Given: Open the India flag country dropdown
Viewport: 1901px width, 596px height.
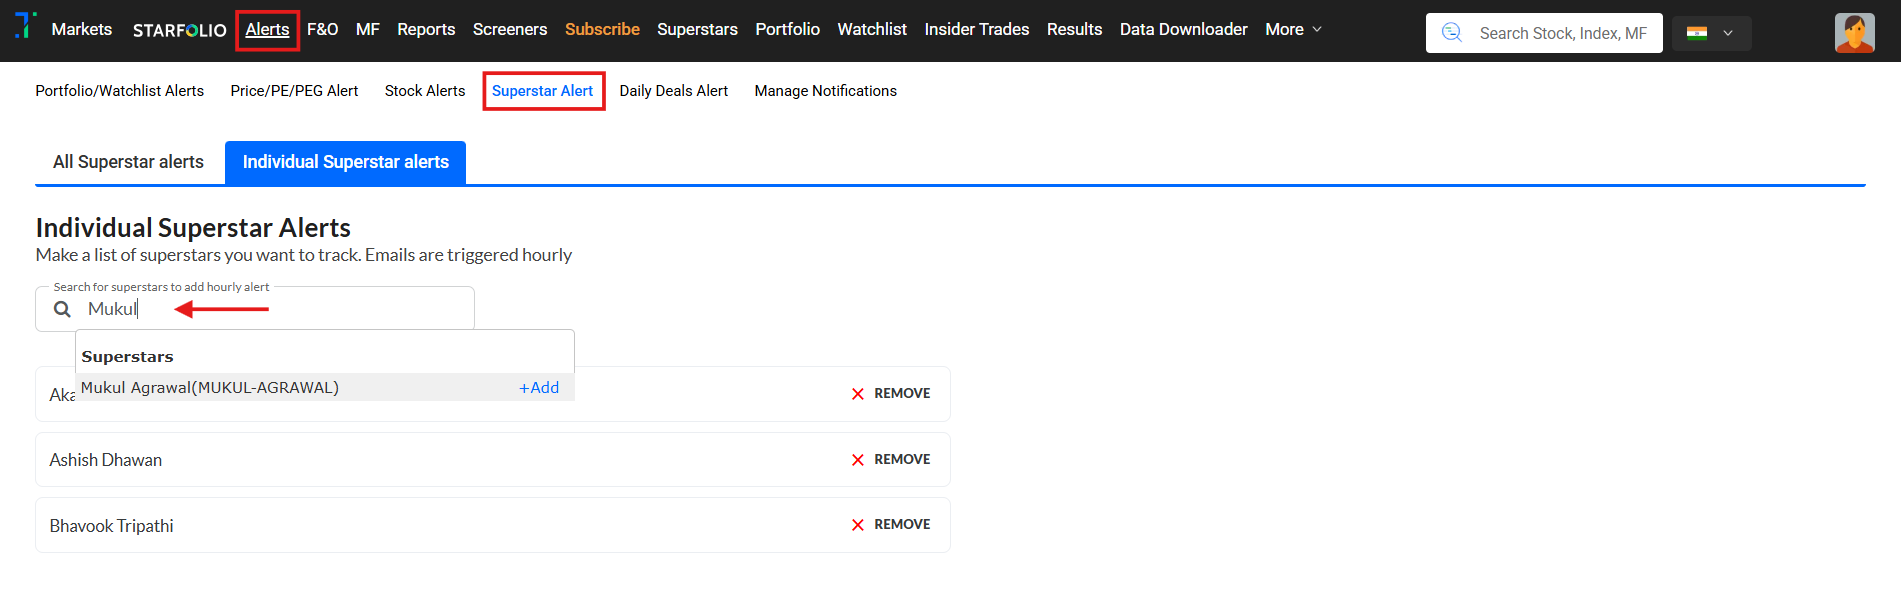Looking at the screenshot, I should [1711, 33].
